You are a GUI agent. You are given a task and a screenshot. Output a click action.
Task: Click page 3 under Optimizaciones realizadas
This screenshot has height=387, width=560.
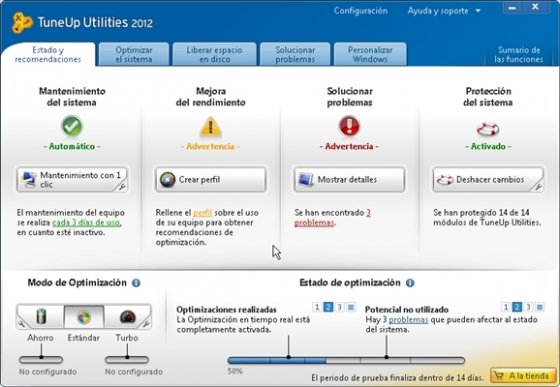(x=340, y=307)
